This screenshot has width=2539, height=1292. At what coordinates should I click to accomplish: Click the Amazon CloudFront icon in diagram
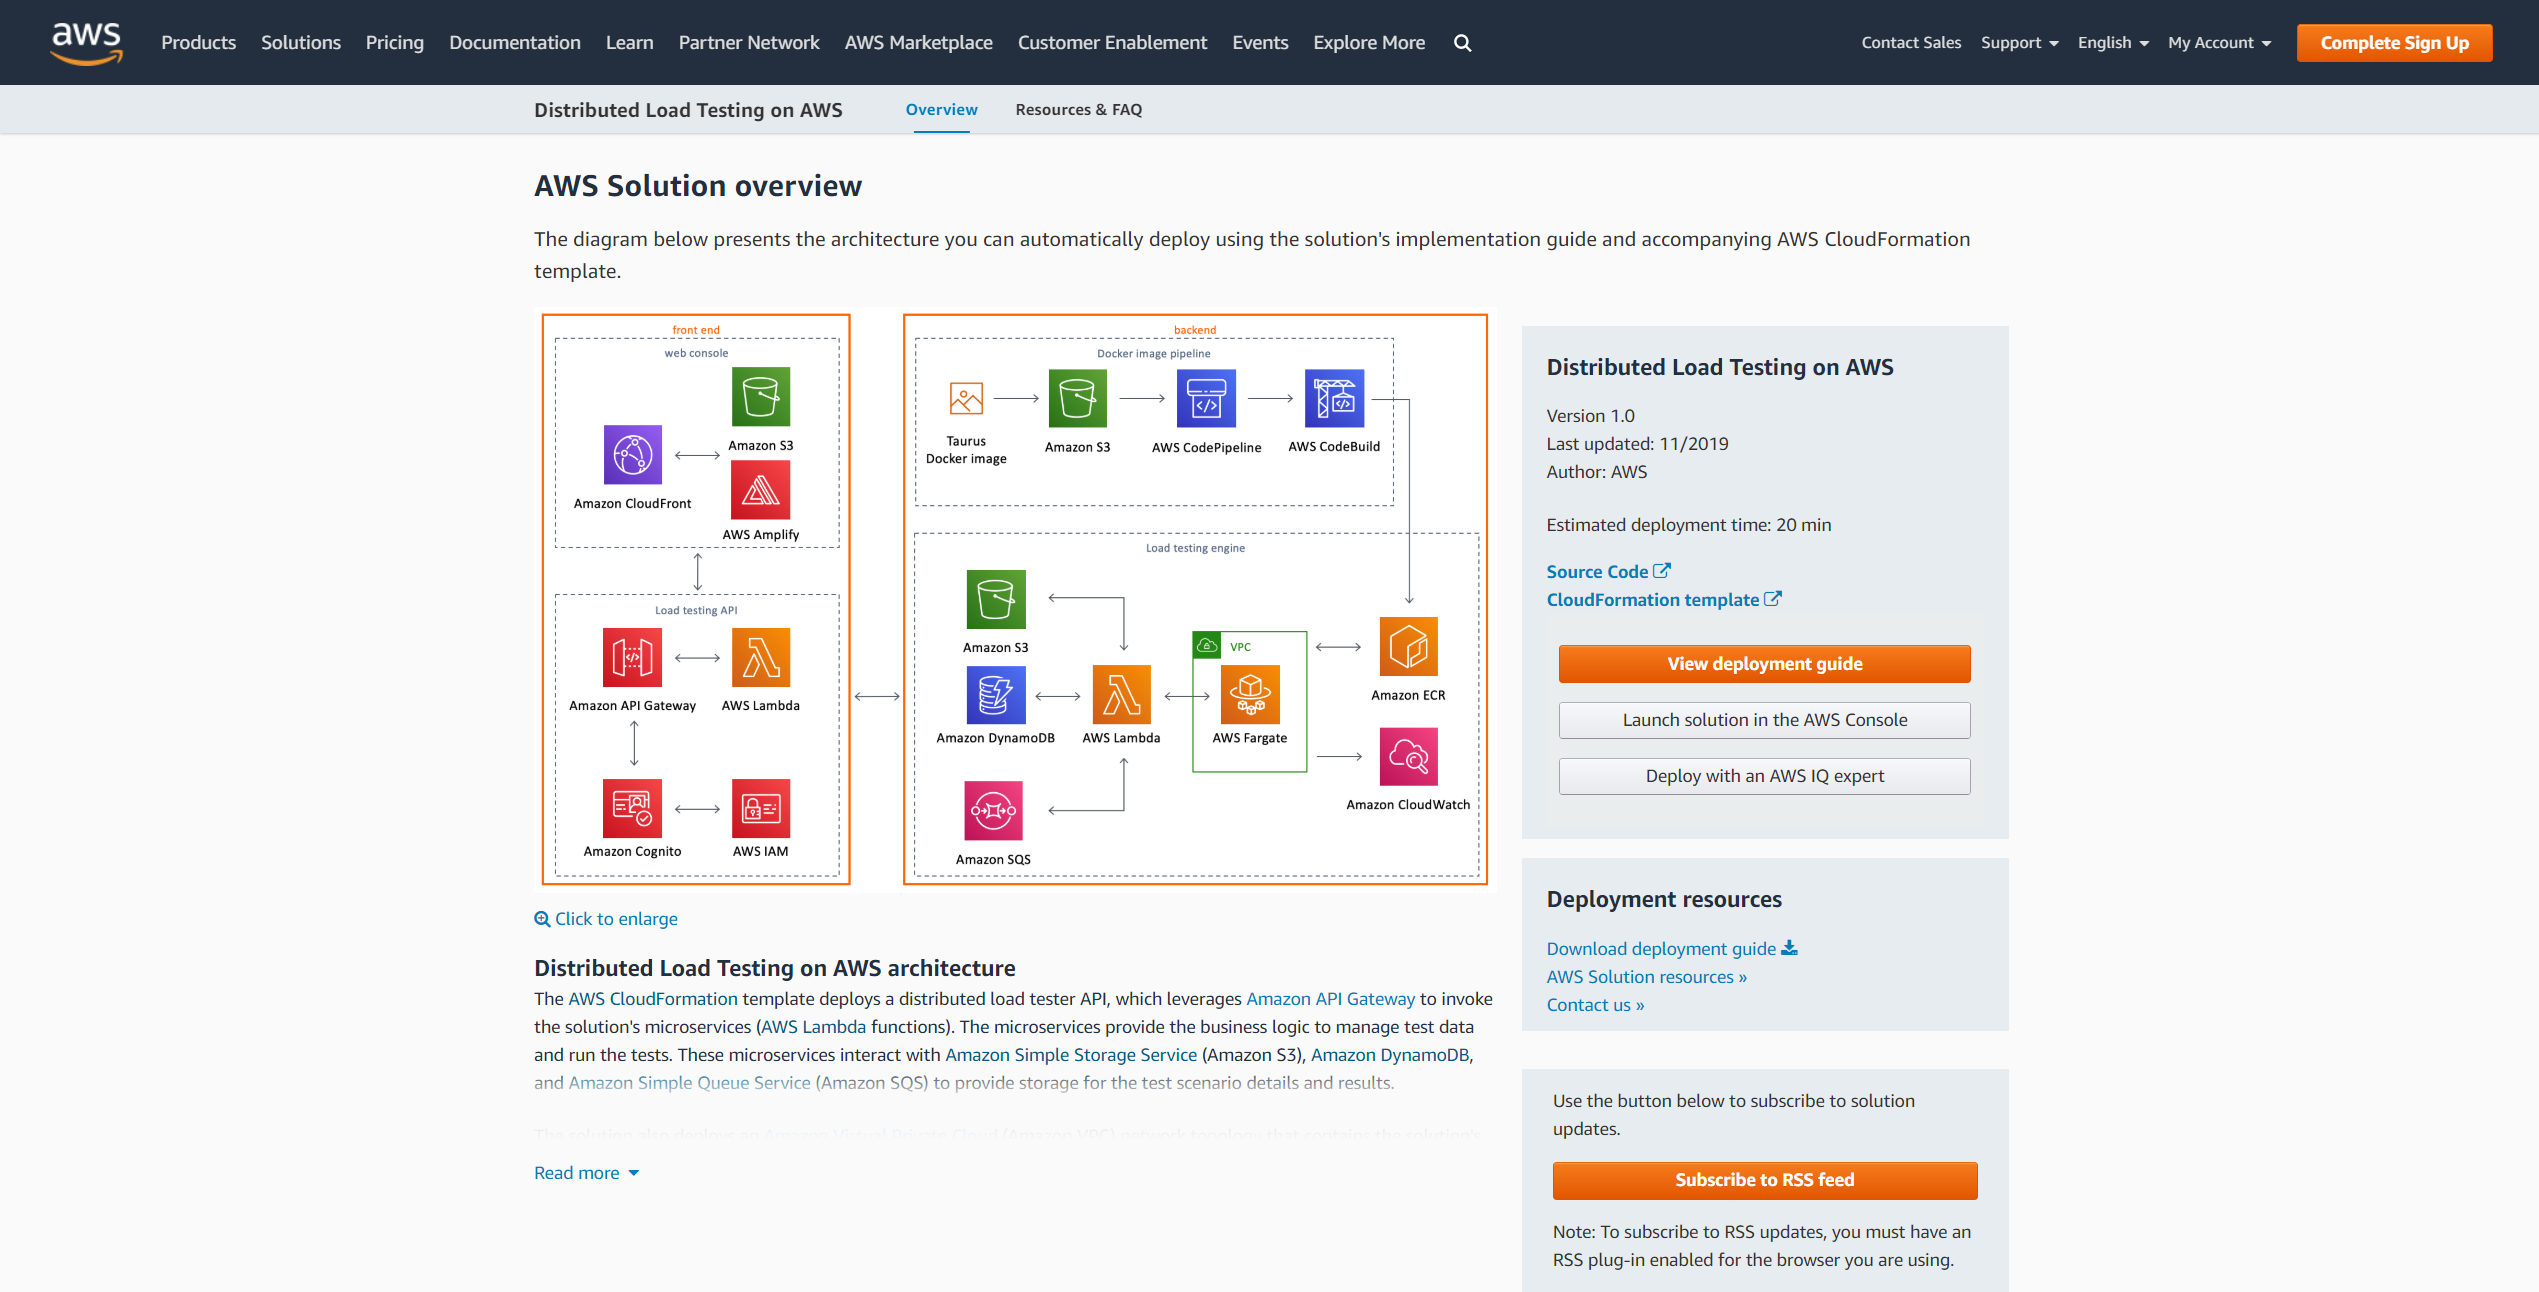click(x=632, y=455)
